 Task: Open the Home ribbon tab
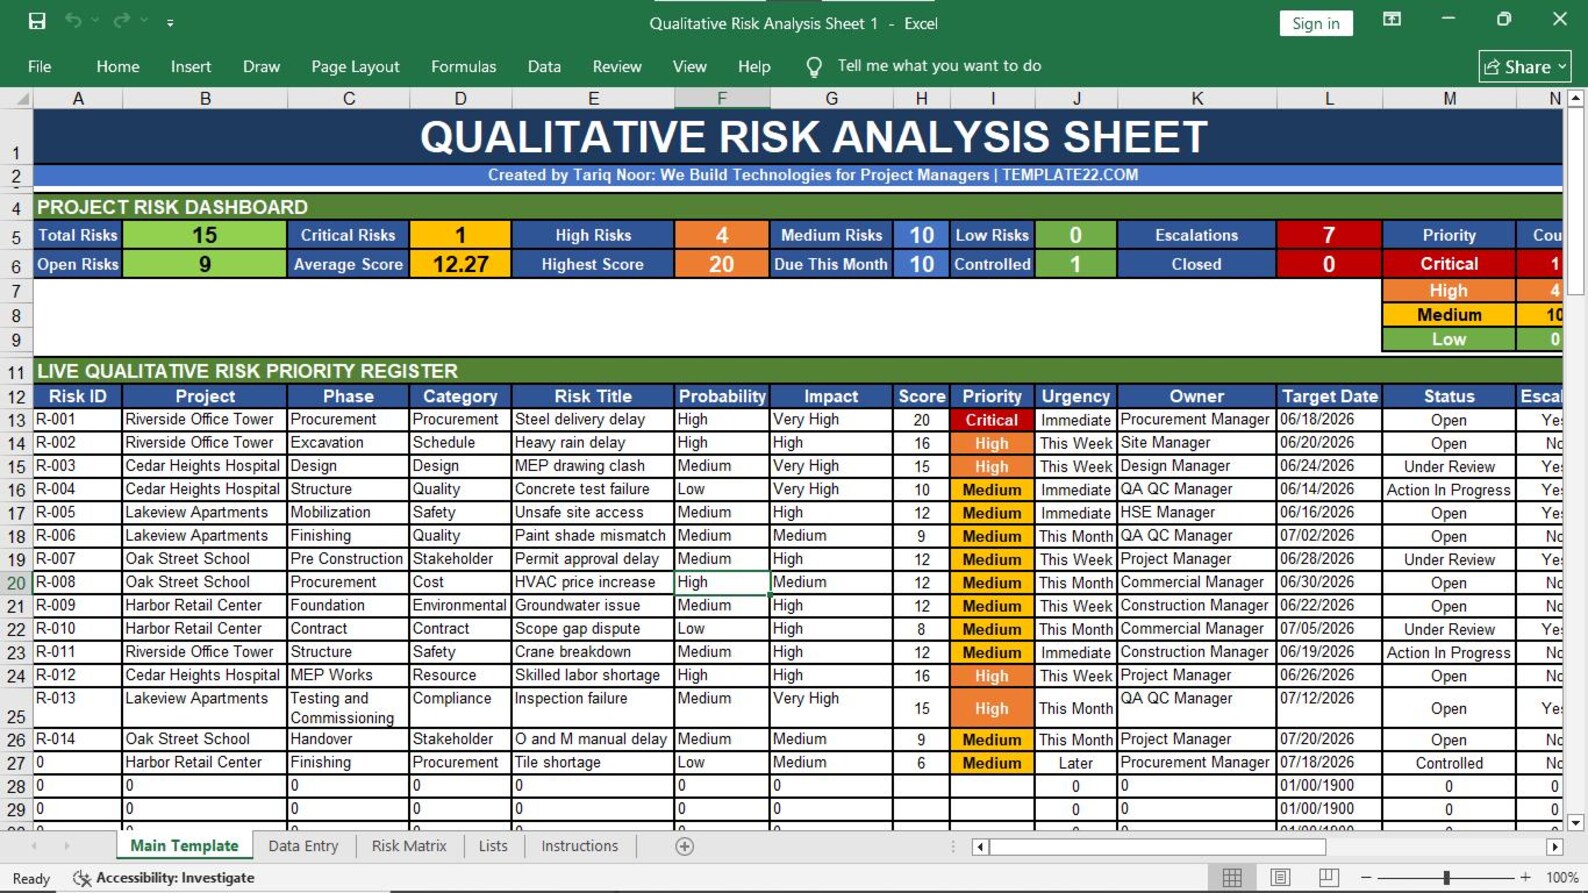click(x=118, y=67)
